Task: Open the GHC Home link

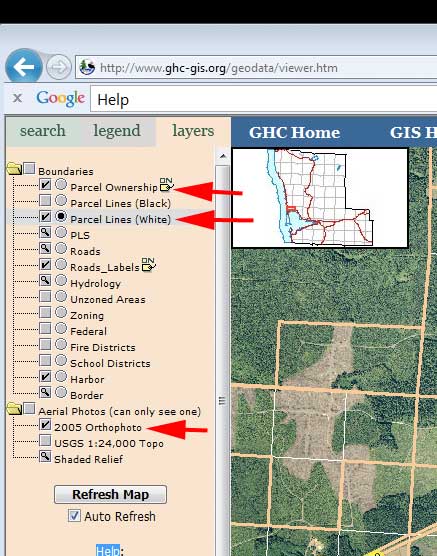Action: [294, 133]
